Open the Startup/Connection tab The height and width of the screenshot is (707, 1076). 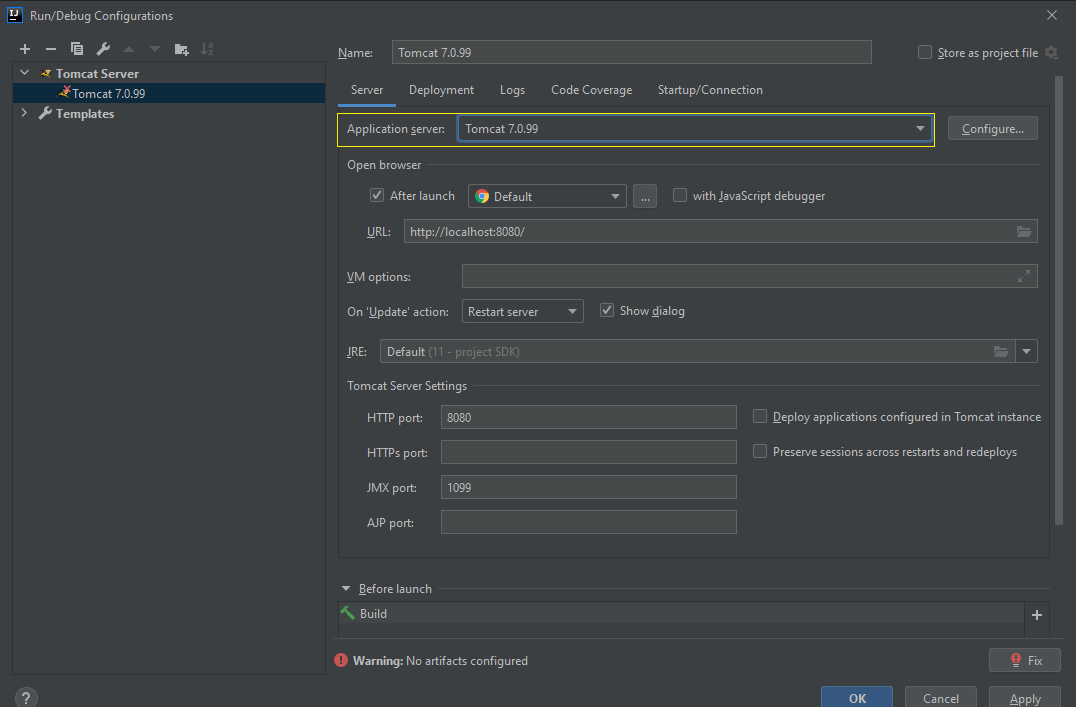point(710,90)
